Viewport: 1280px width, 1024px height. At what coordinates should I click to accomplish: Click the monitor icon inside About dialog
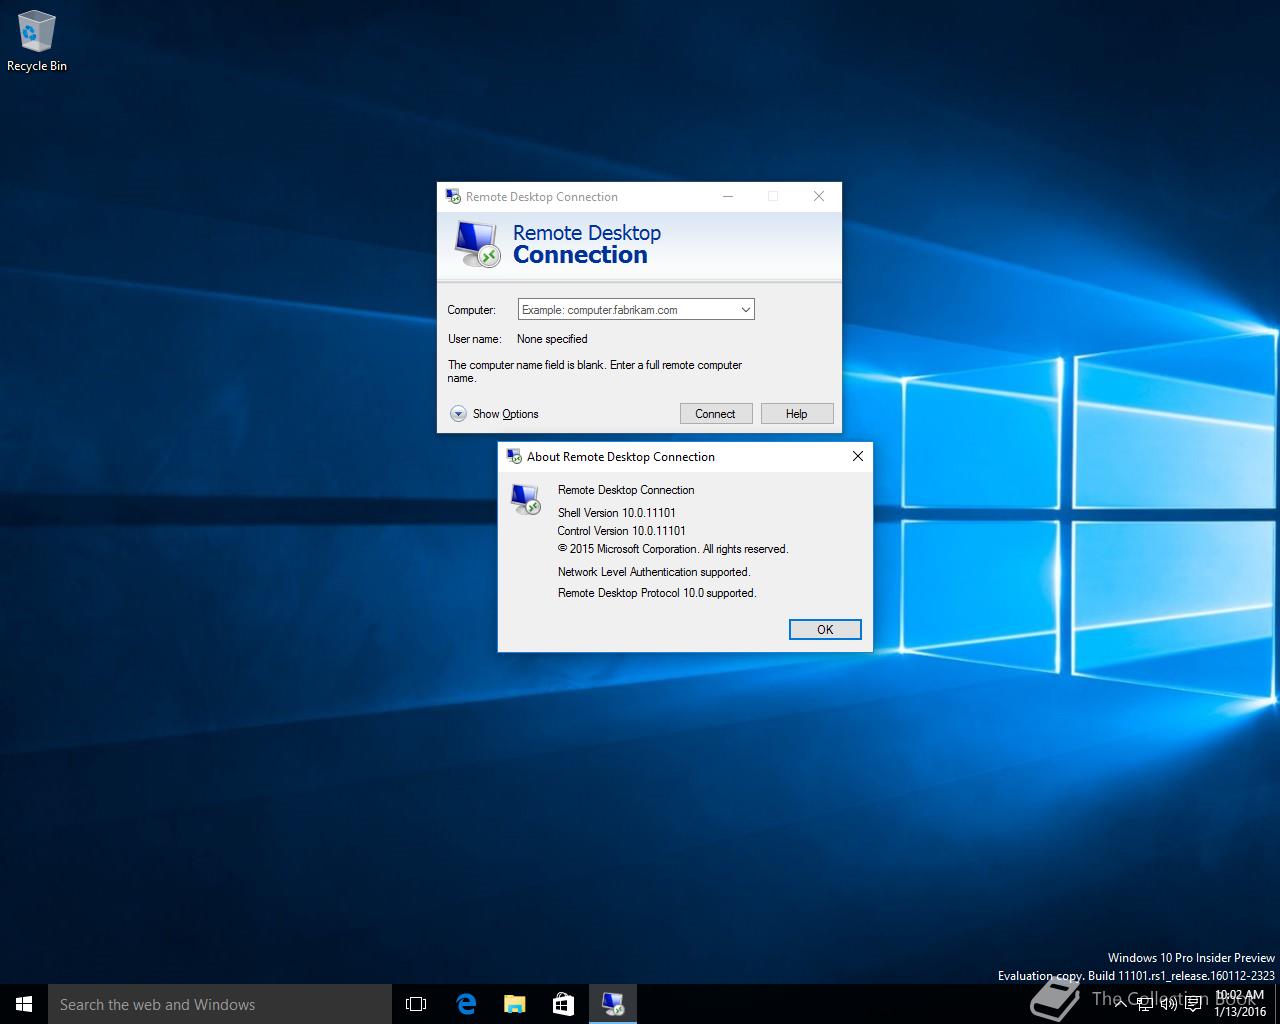pyautogui.click(x=526, y=498)
